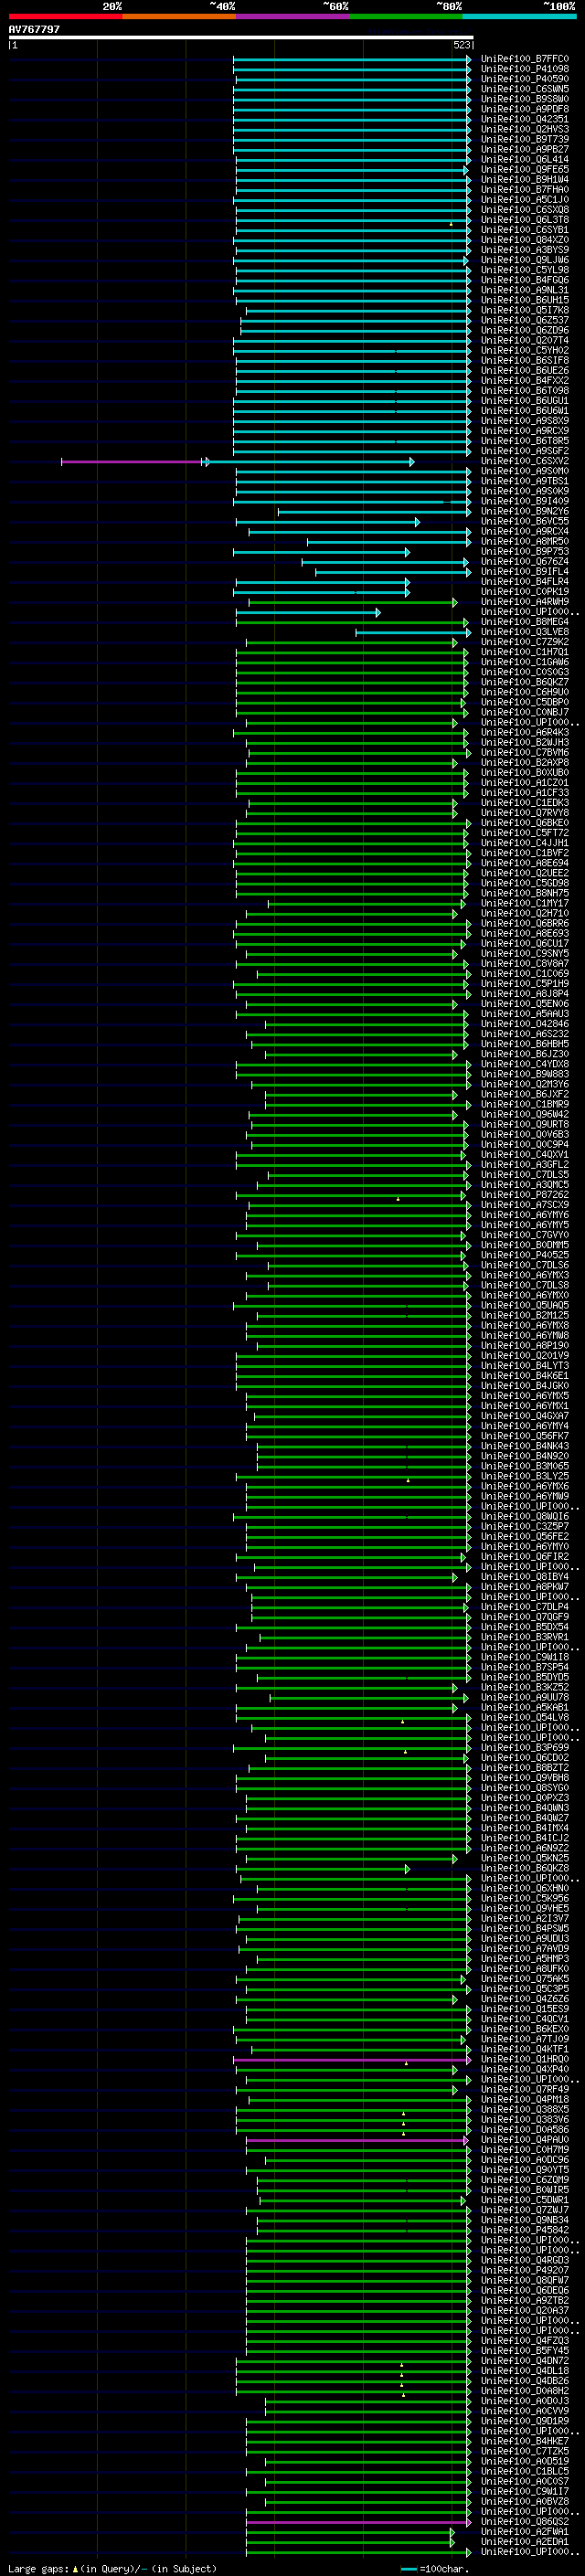Screen dimensions: 585x2576
Task: Open hit UniRef100_B7FFC0
Action: click(525, 59)
